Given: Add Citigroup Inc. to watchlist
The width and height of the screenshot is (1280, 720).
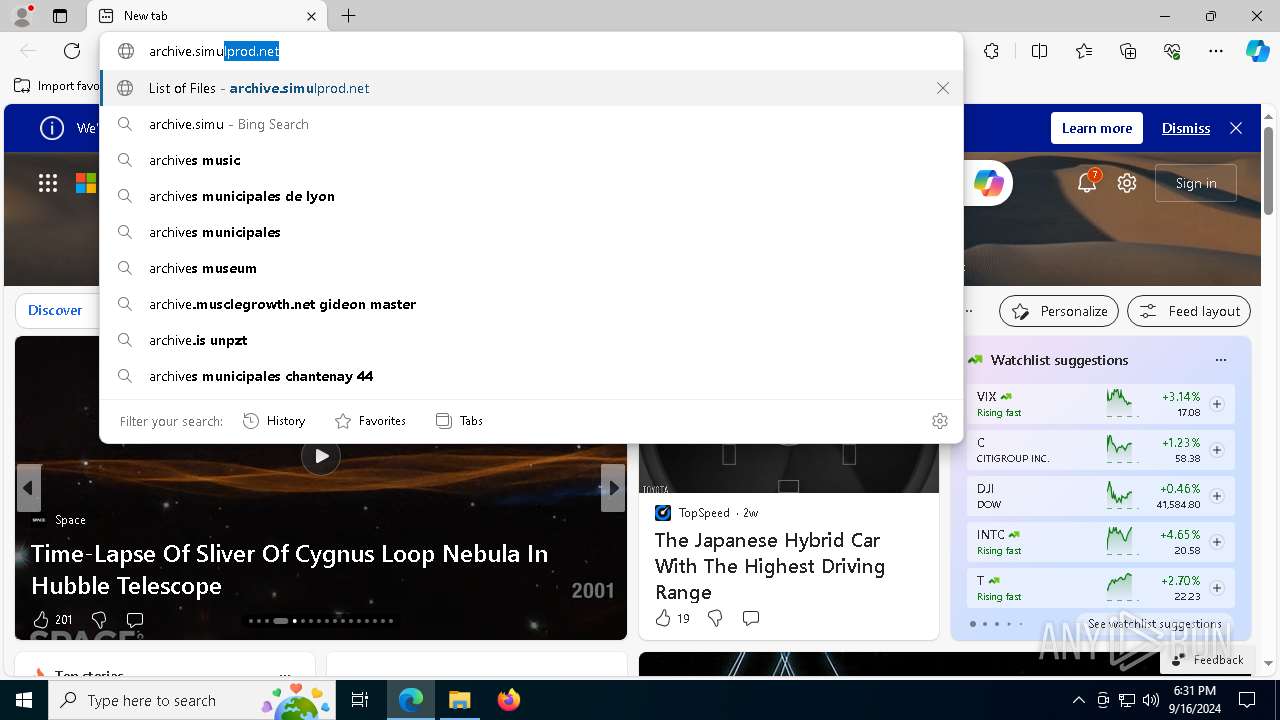Looking at the screenshot, I should pos(1217,450).
